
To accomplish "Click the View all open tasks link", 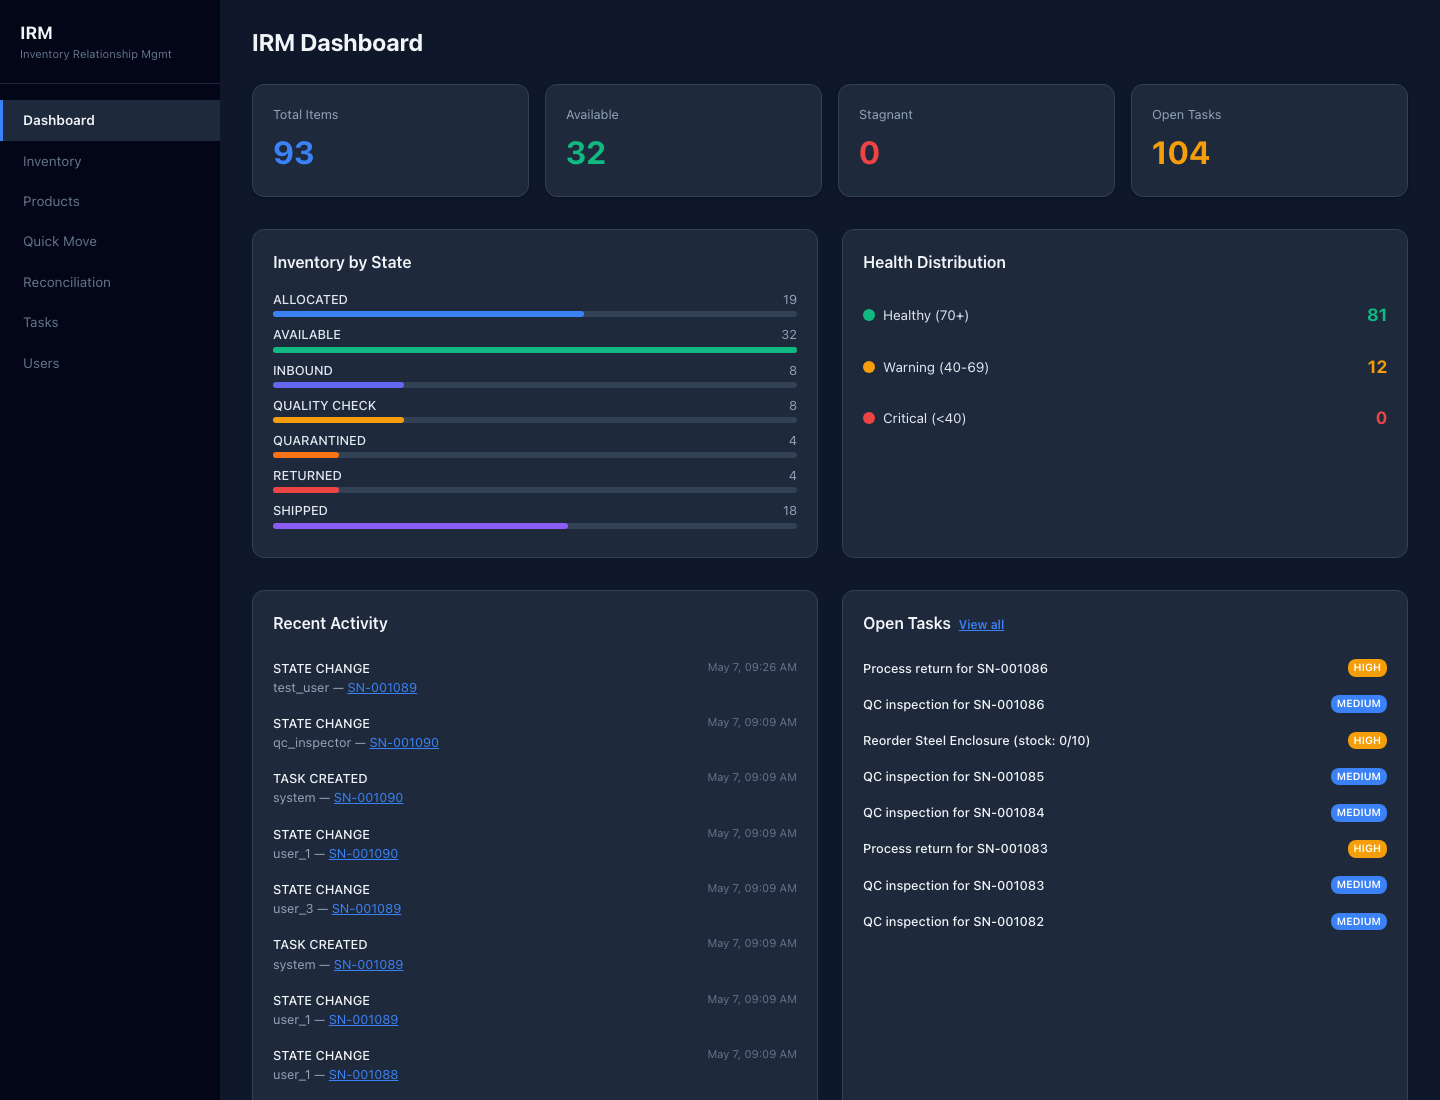I will click(x=981, y=625).
